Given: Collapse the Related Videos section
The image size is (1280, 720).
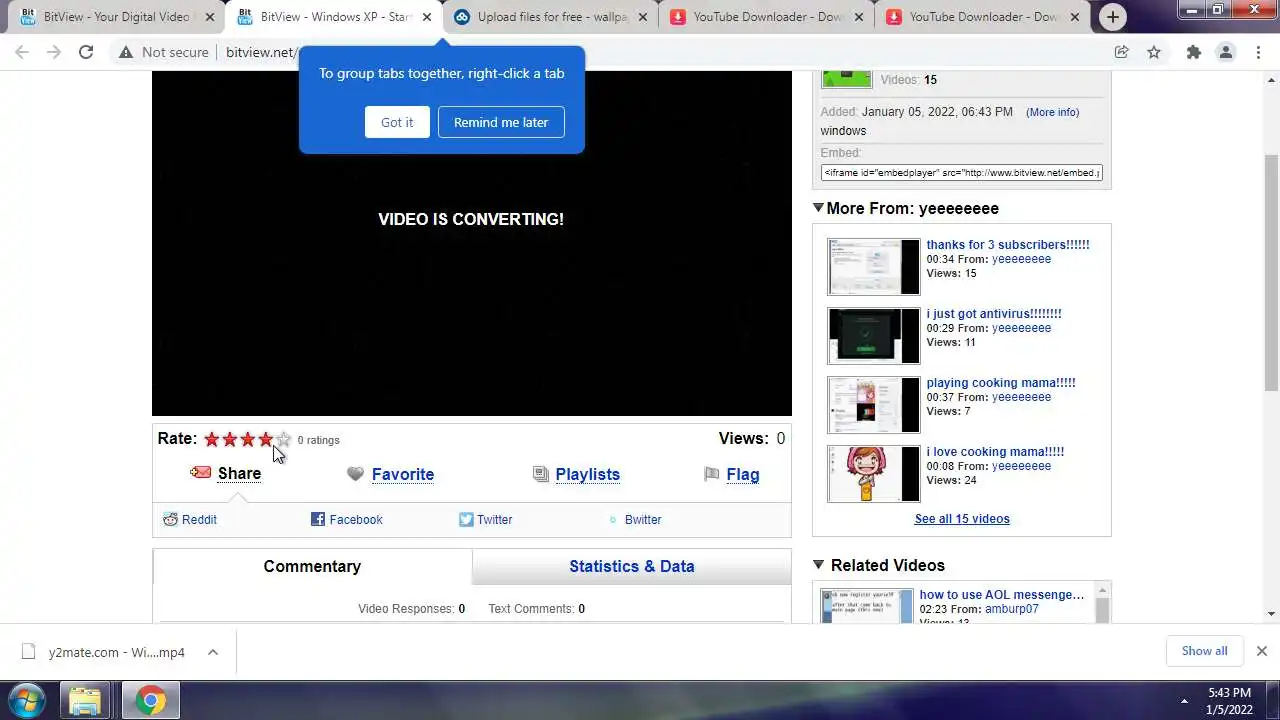Looking at the screenshot, I should pos(818,565).
